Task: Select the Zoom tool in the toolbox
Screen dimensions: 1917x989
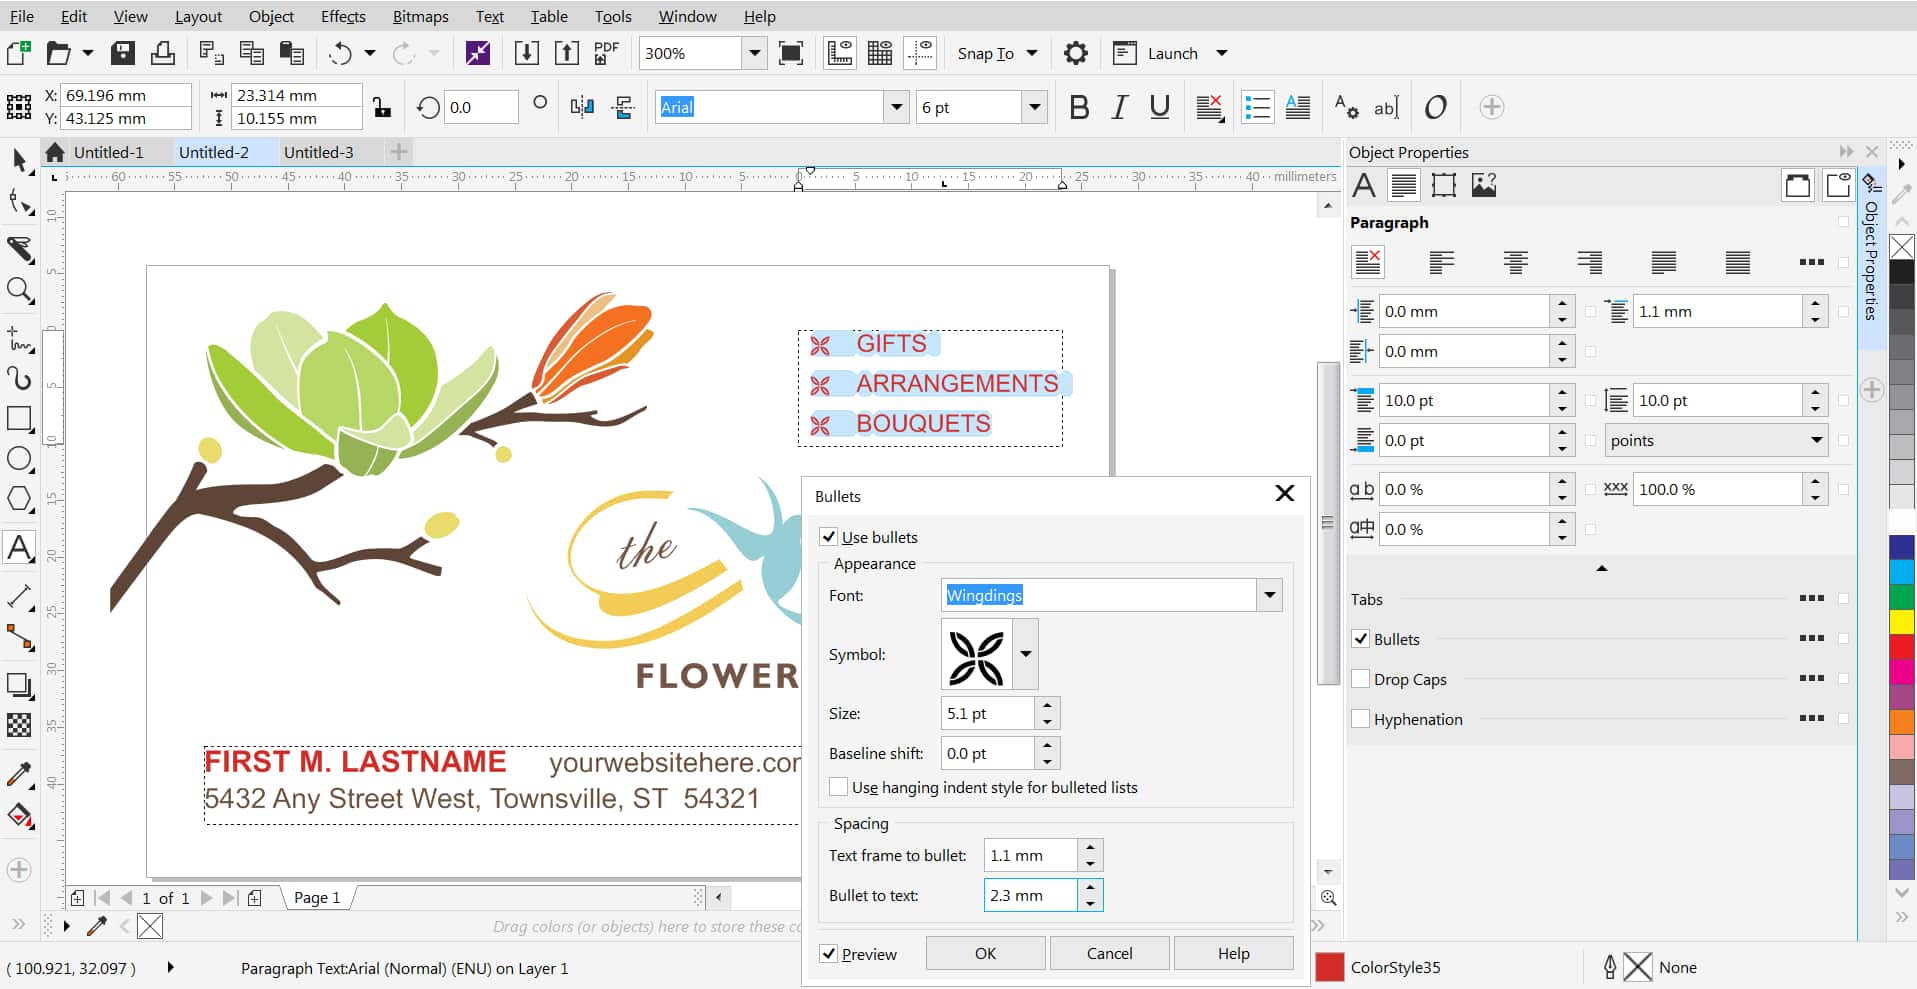Action: (x=20, y=291)
